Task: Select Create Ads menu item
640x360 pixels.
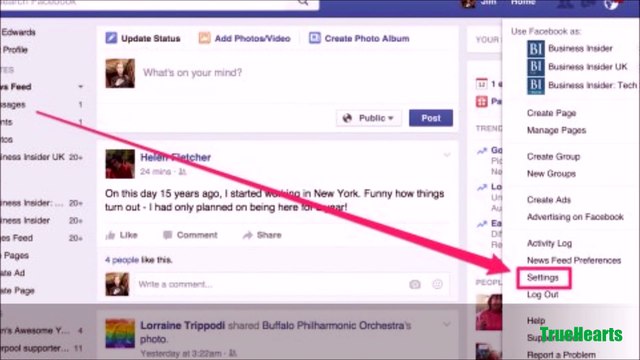Action: [x=549, y=200]
